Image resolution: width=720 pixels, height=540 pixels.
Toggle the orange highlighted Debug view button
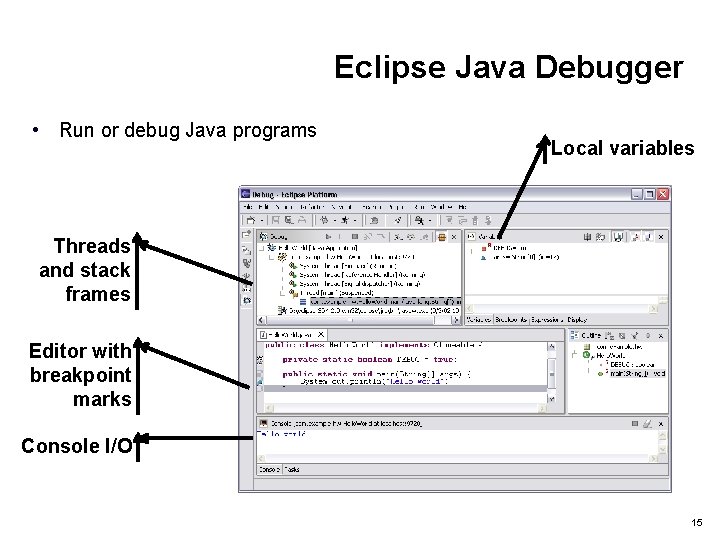pyautogui.click(x=441, y=237)
